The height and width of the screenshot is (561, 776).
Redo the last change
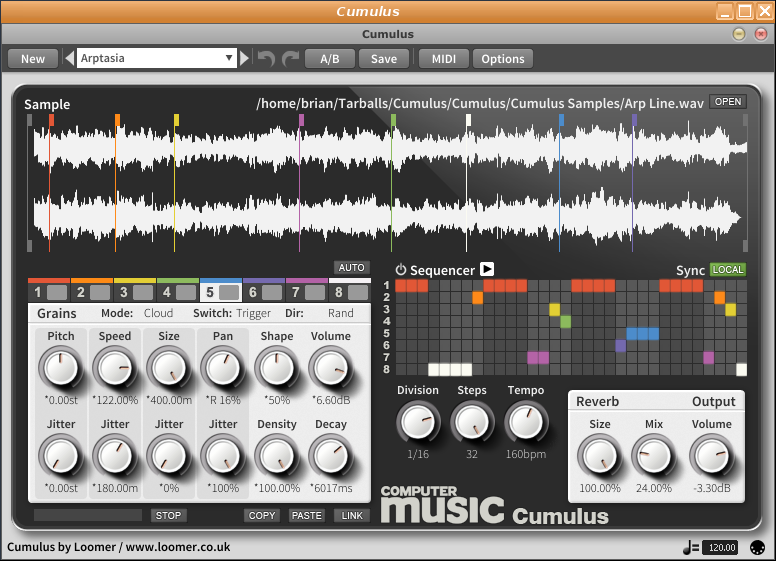(291, 58)
